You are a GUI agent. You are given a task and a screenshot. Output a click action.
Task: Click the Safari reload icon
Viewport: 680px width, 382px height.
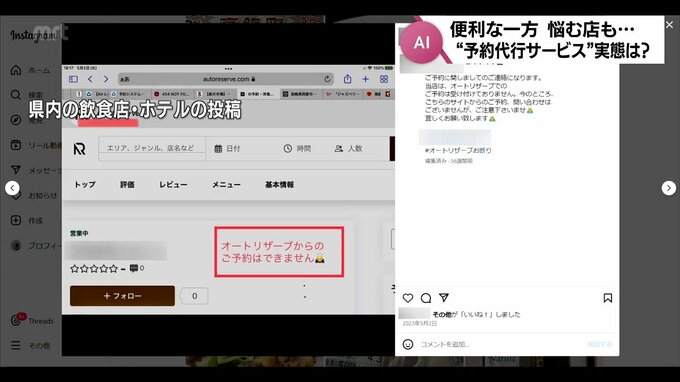tap(327, 79)
